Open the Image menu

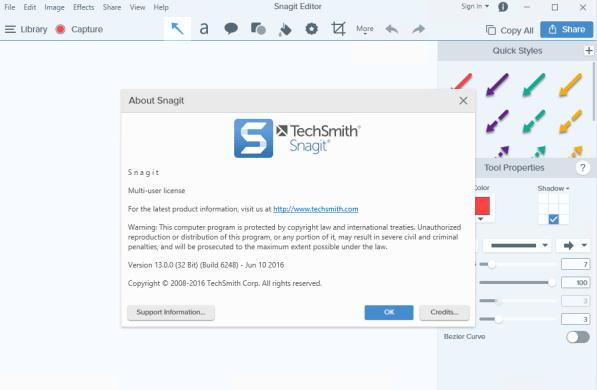coord(54,7)
